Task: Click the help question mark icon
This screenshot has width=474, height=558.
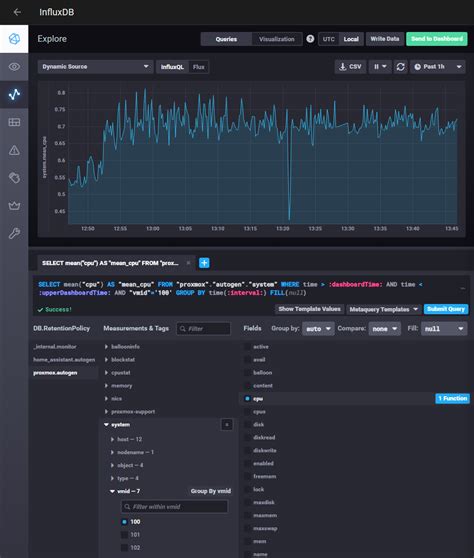Action: [310, 39]
